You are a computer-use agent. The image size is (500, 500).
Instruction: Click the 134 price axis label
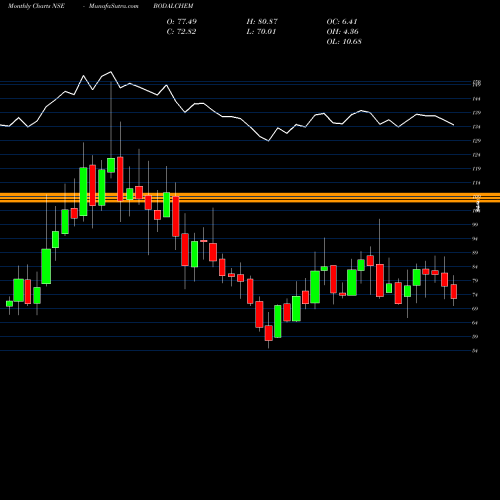tap(476, 127)
